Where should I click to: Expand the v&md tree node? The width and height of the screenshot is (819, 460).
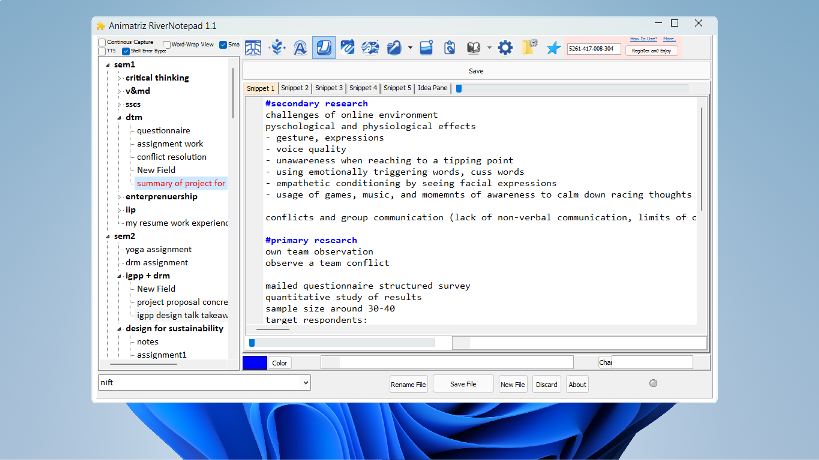pos(120,91)
